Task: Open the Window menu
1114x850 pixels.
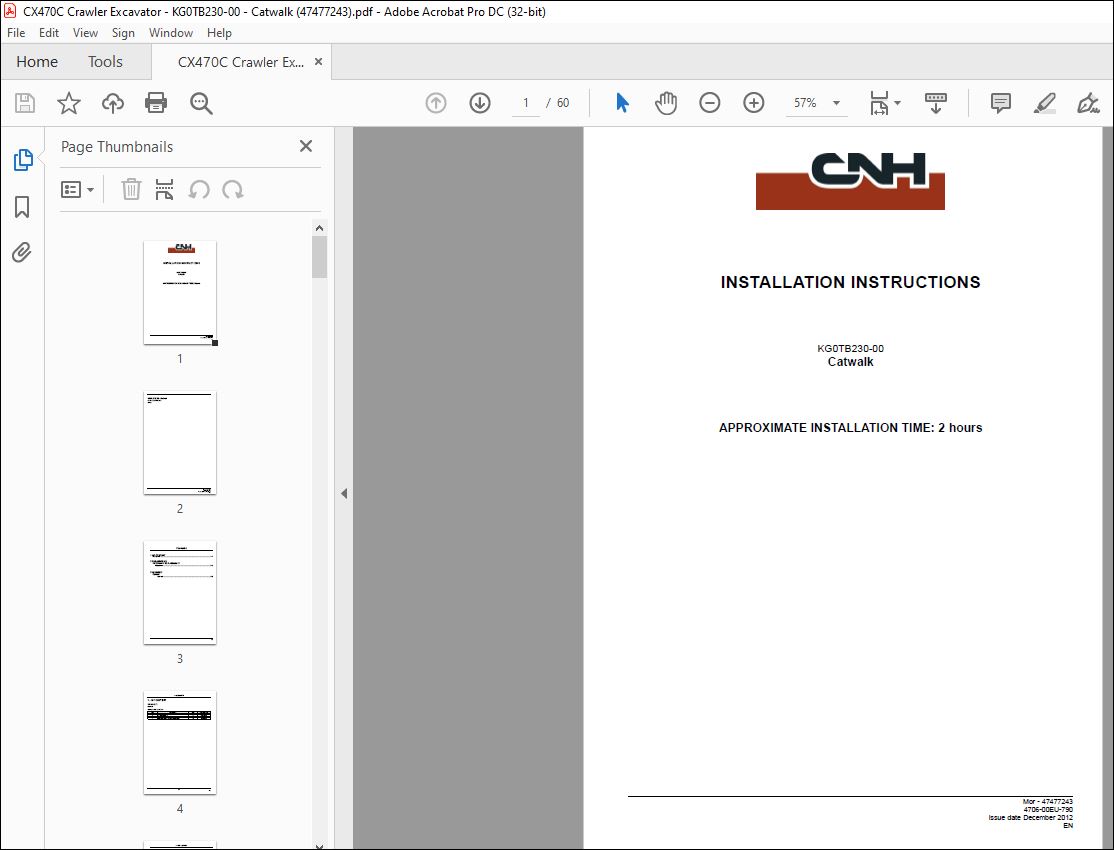Action: (171, 33)
